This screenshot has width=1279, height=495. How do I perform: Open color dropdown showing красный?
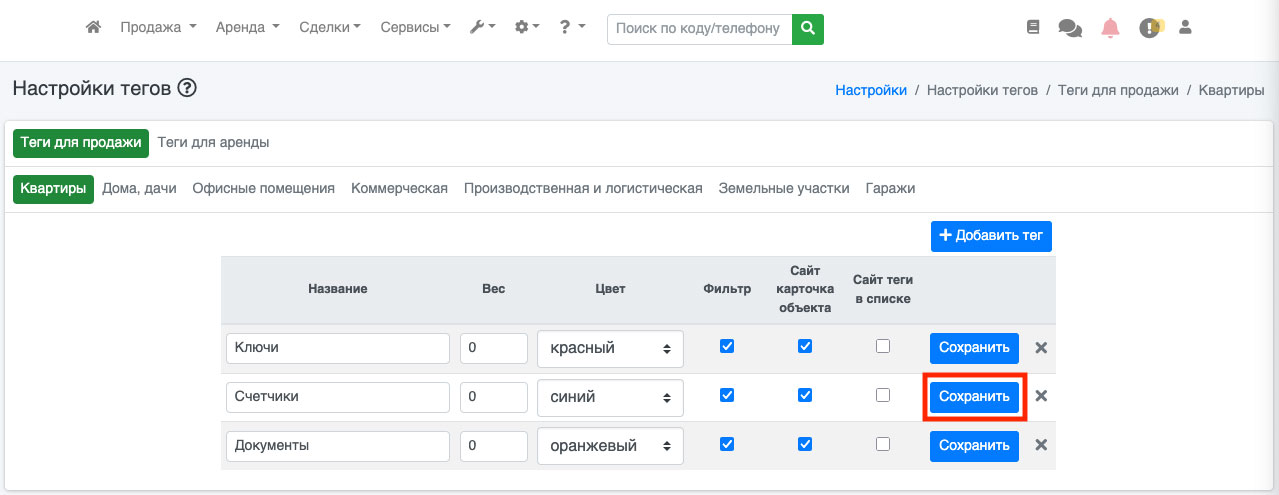[x=610, y=349]
